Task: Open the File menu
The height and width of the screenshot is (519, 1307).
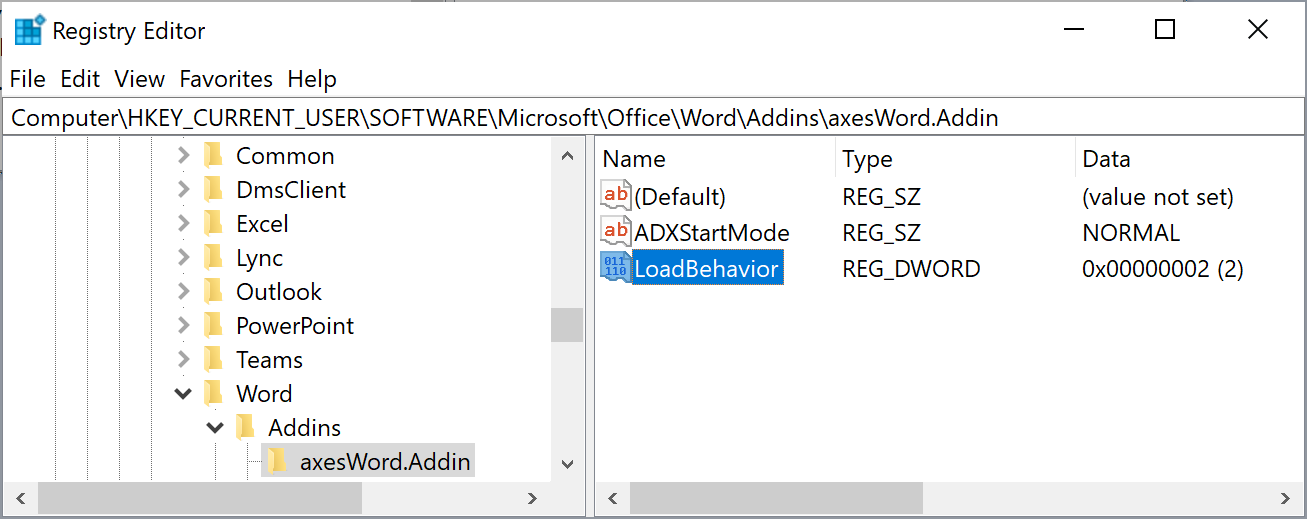Action: (27, 79)
